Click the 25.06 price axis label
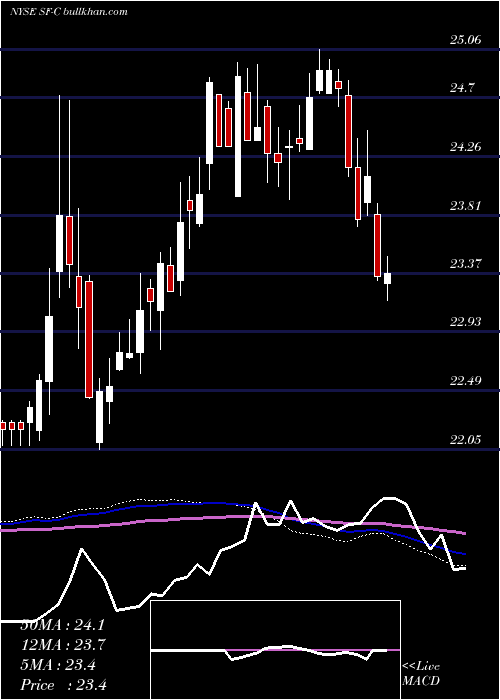 tap(465, 40)
